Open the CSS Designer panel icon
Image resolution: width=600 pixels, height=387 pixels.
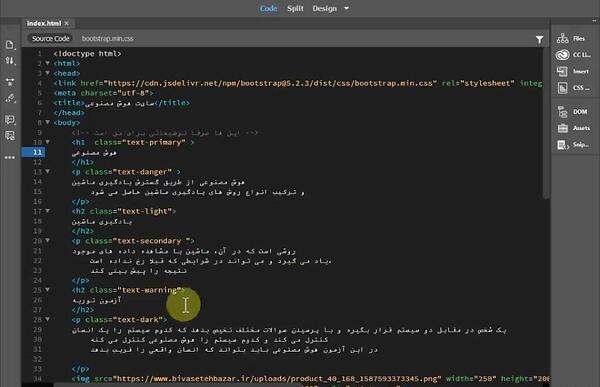coord(562,88)
